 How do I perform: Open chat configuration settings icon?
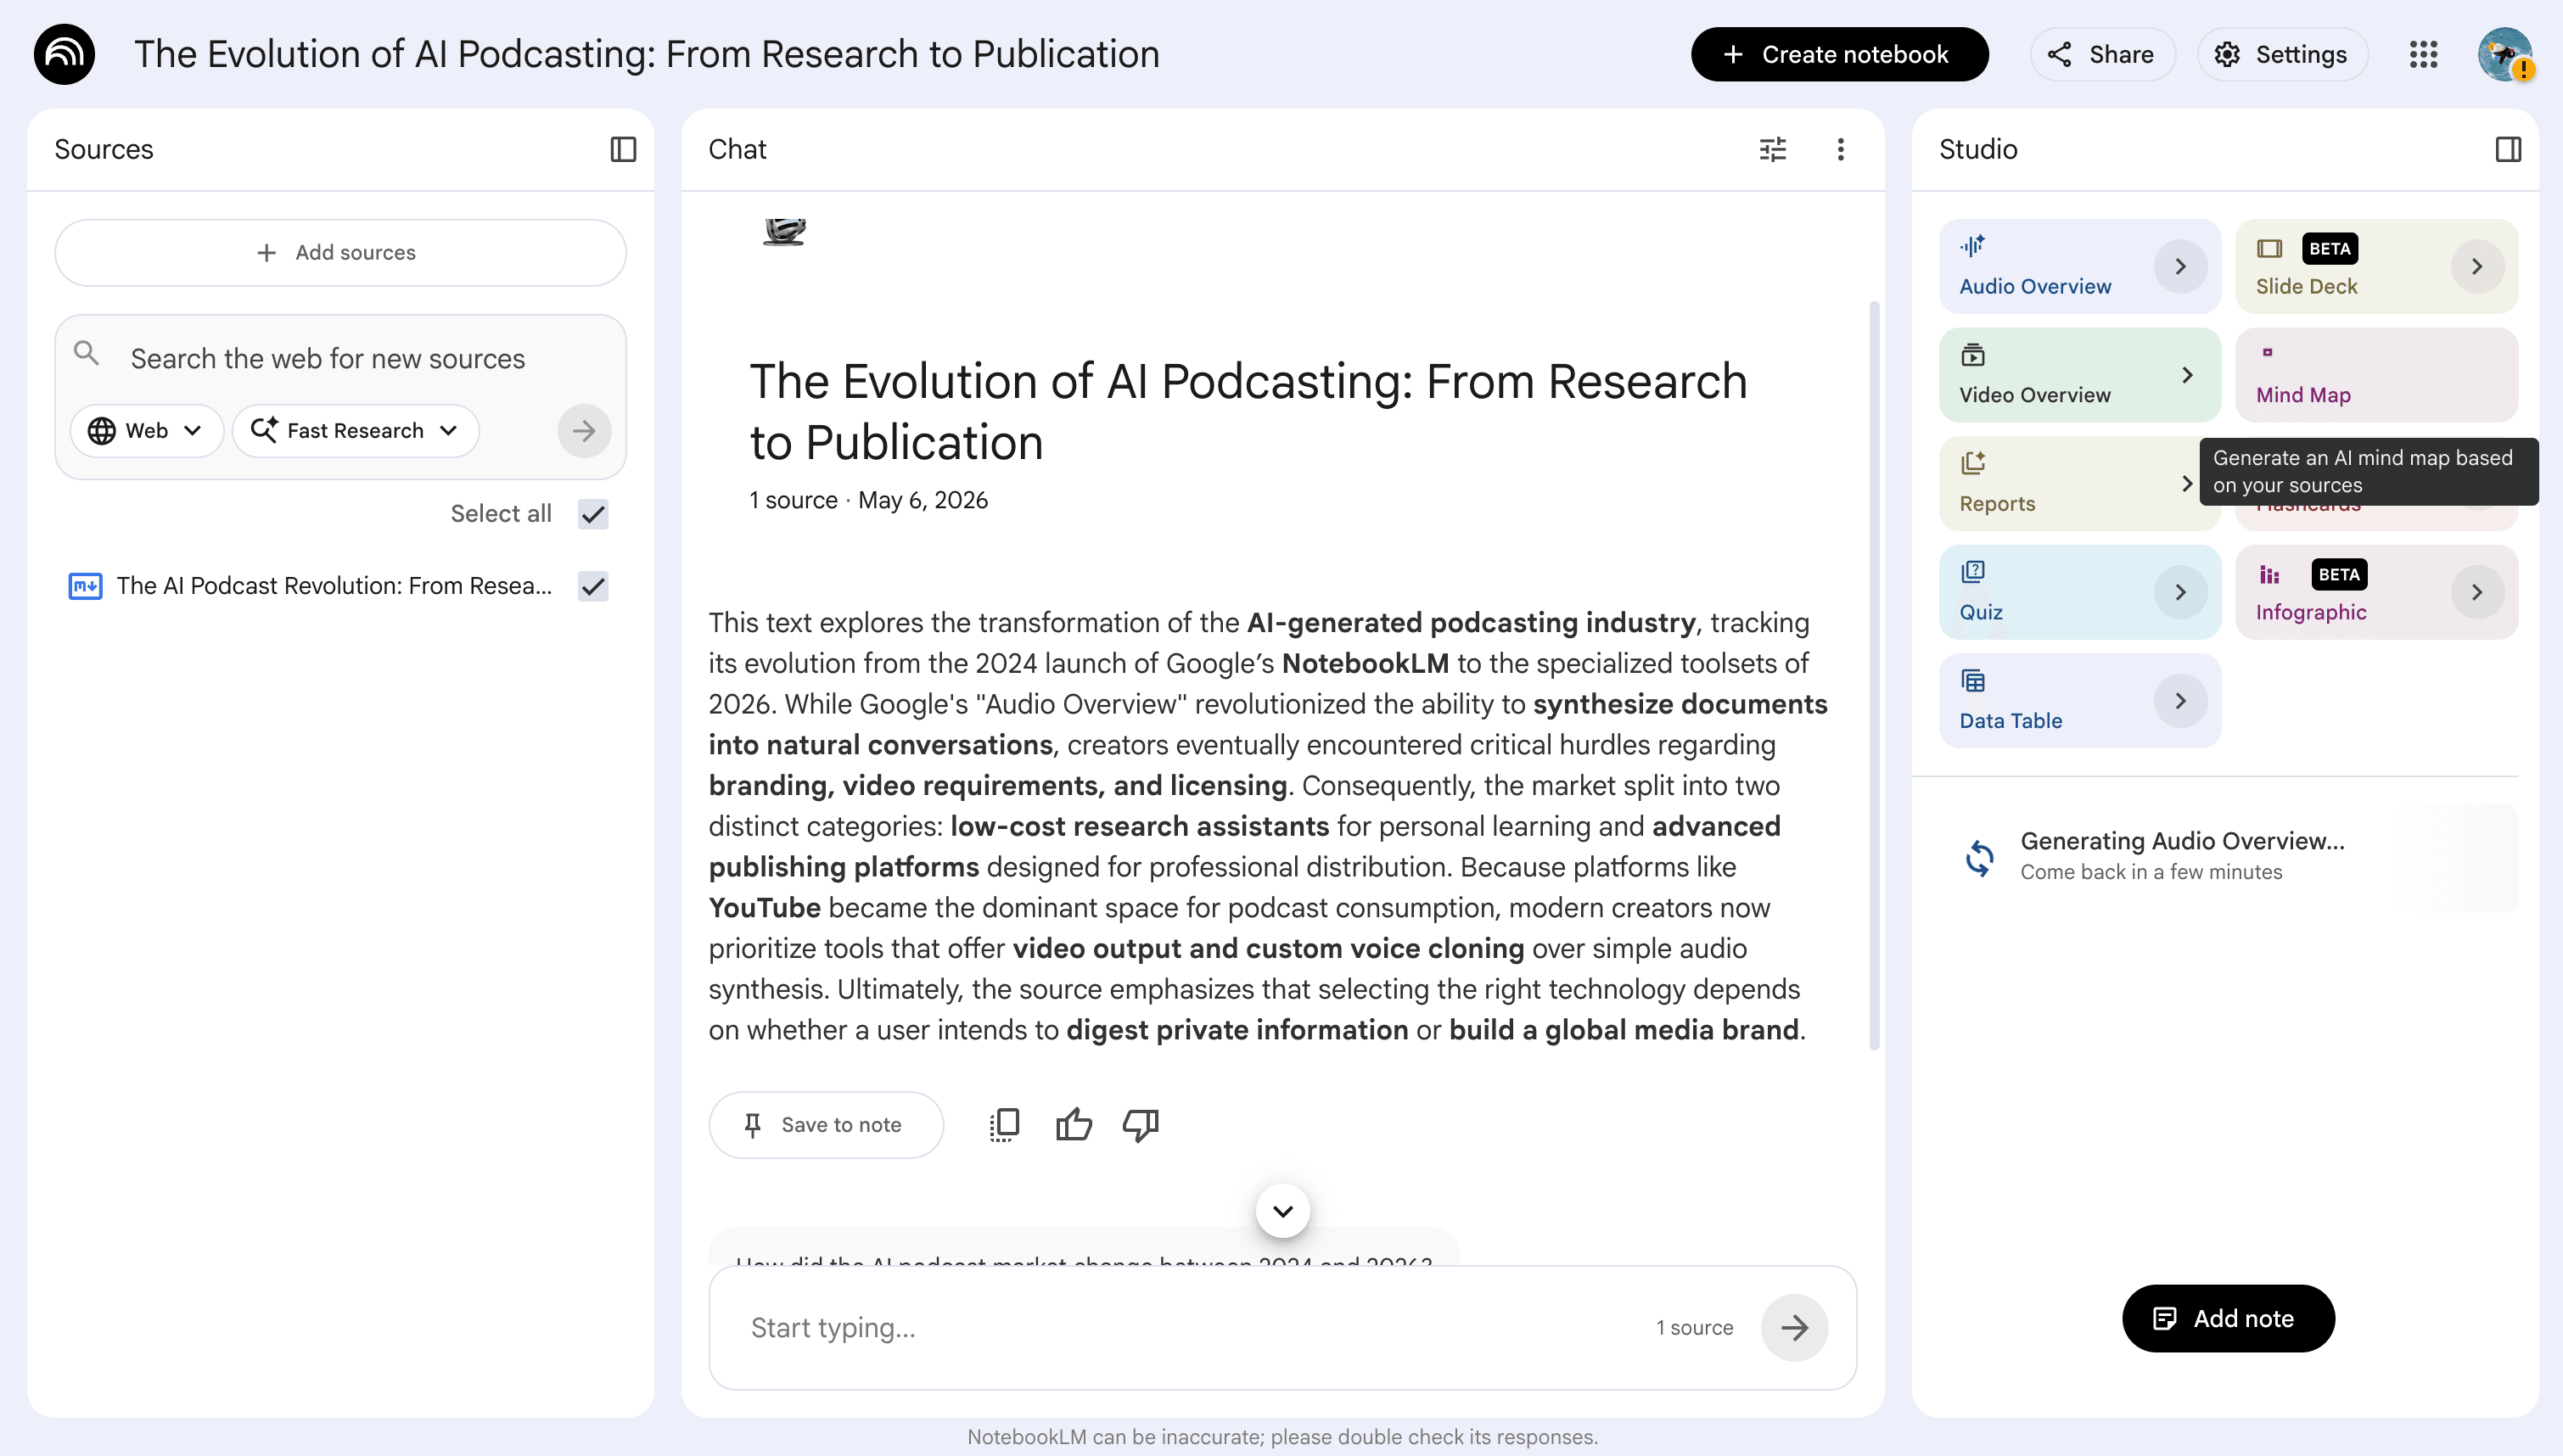point(1773,149)
